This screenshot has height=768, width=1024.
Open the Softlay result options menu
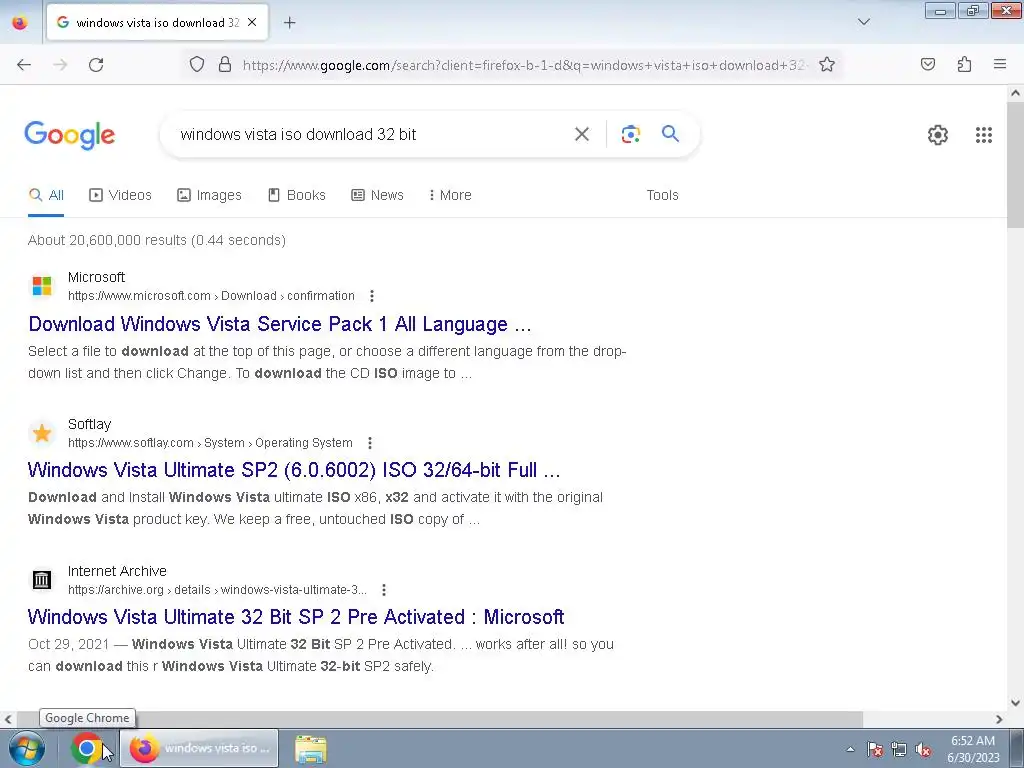(x=370, y=443)
